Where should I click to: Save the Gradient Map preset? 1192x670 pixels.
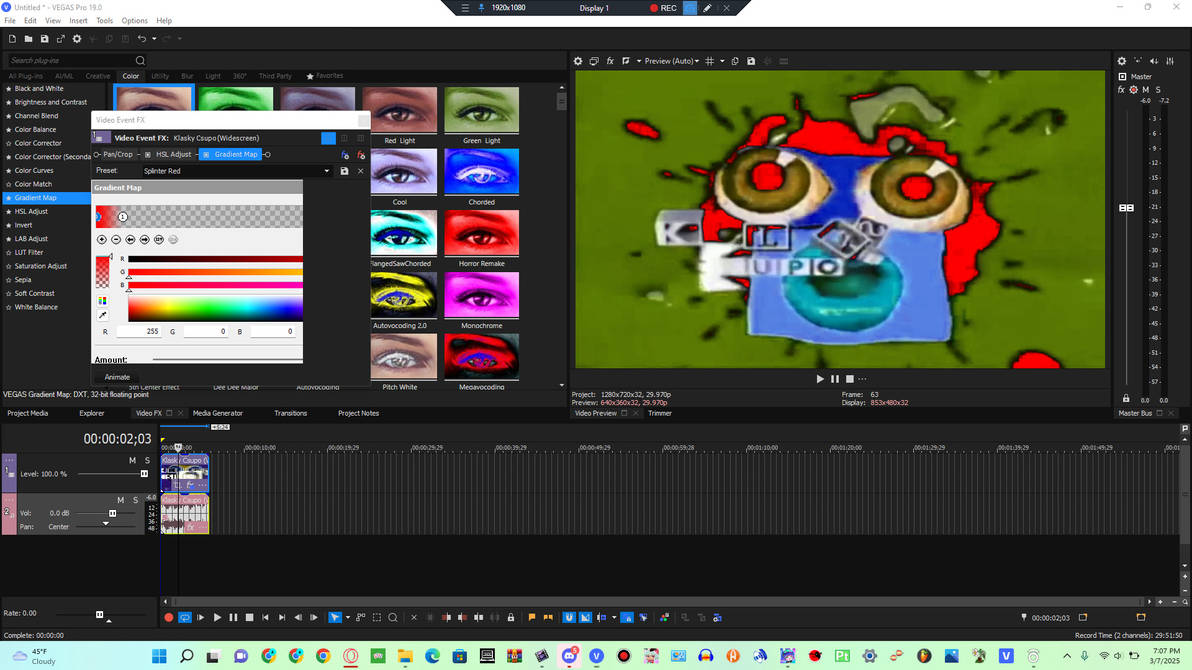[x=343, y=170]
